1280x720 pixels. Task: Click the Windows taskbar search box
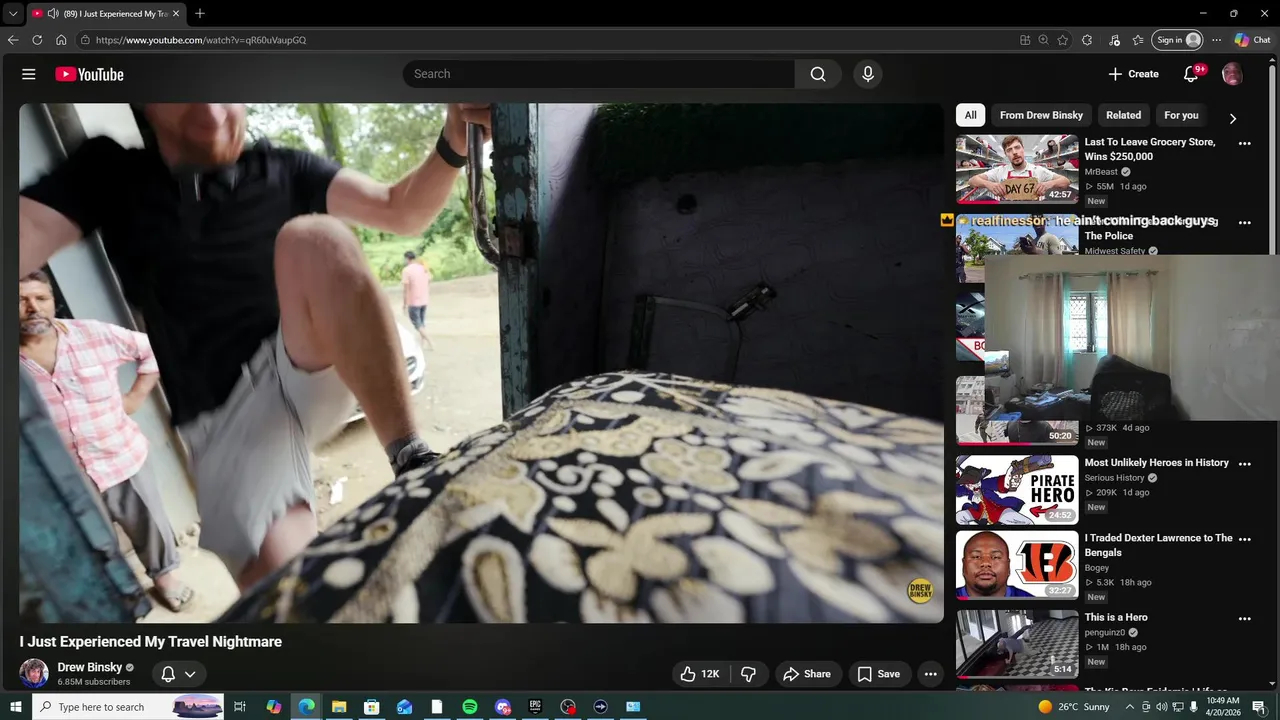pos(128,707)
